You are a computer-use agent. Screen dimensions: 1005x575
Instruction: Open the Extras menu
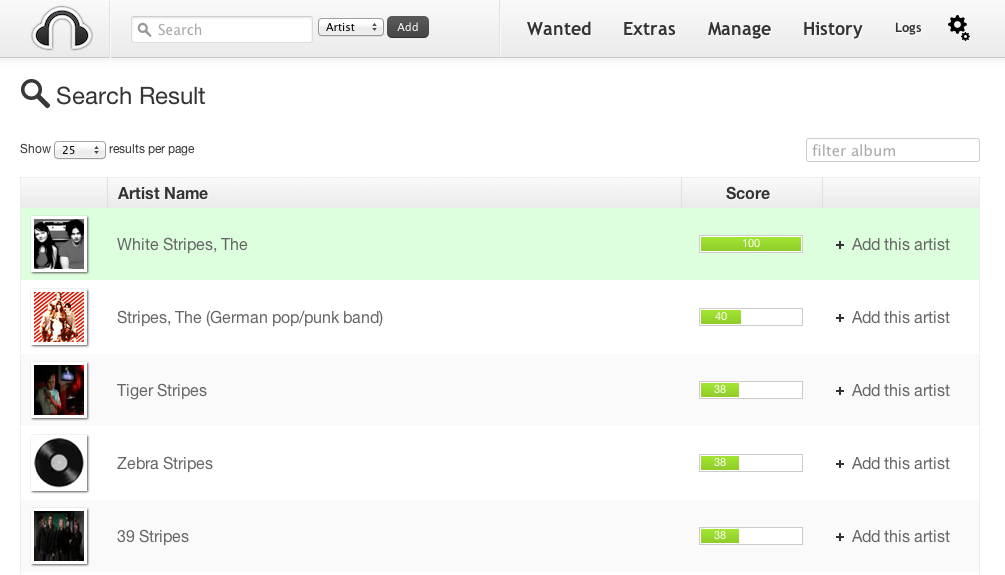[x=649, y=29]
